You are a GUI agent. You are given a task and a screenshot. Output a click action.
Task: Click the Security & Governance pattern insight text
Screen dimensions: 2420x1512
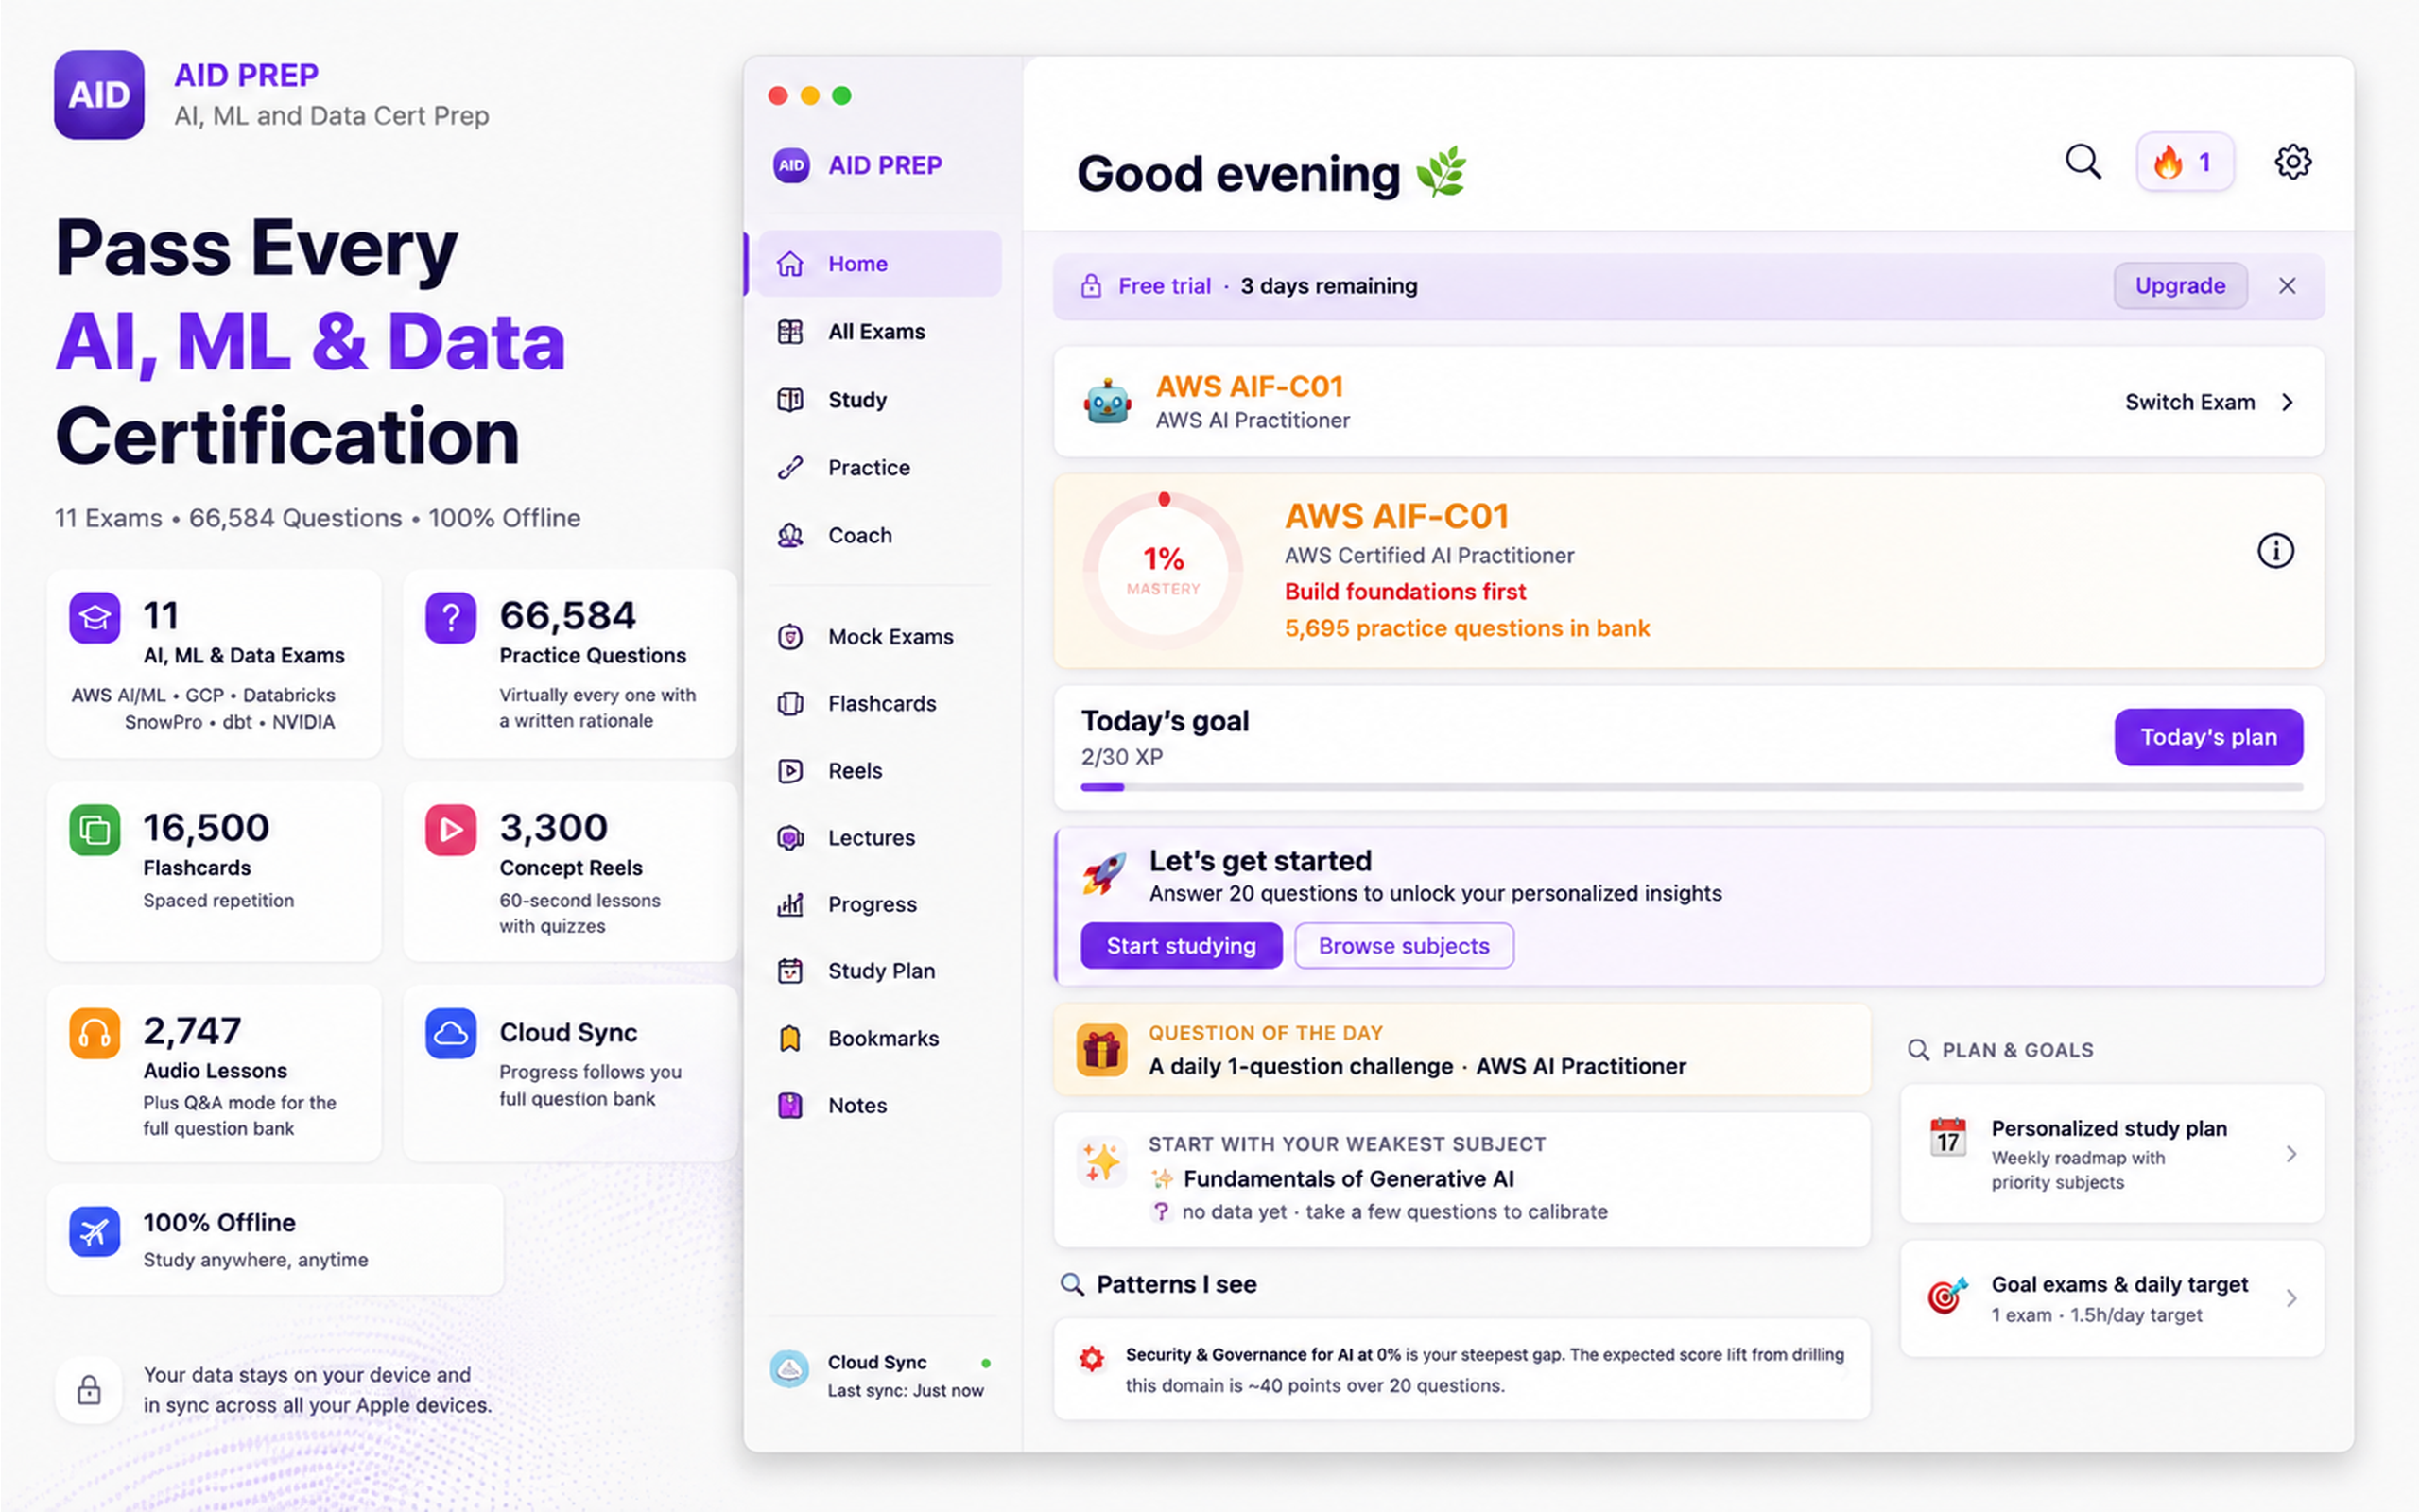1485,1370
